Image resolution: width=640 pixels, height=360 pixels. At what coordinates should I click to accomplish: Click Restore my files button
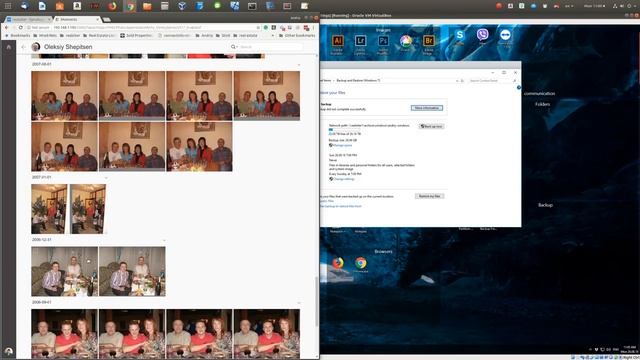point(429,196)
